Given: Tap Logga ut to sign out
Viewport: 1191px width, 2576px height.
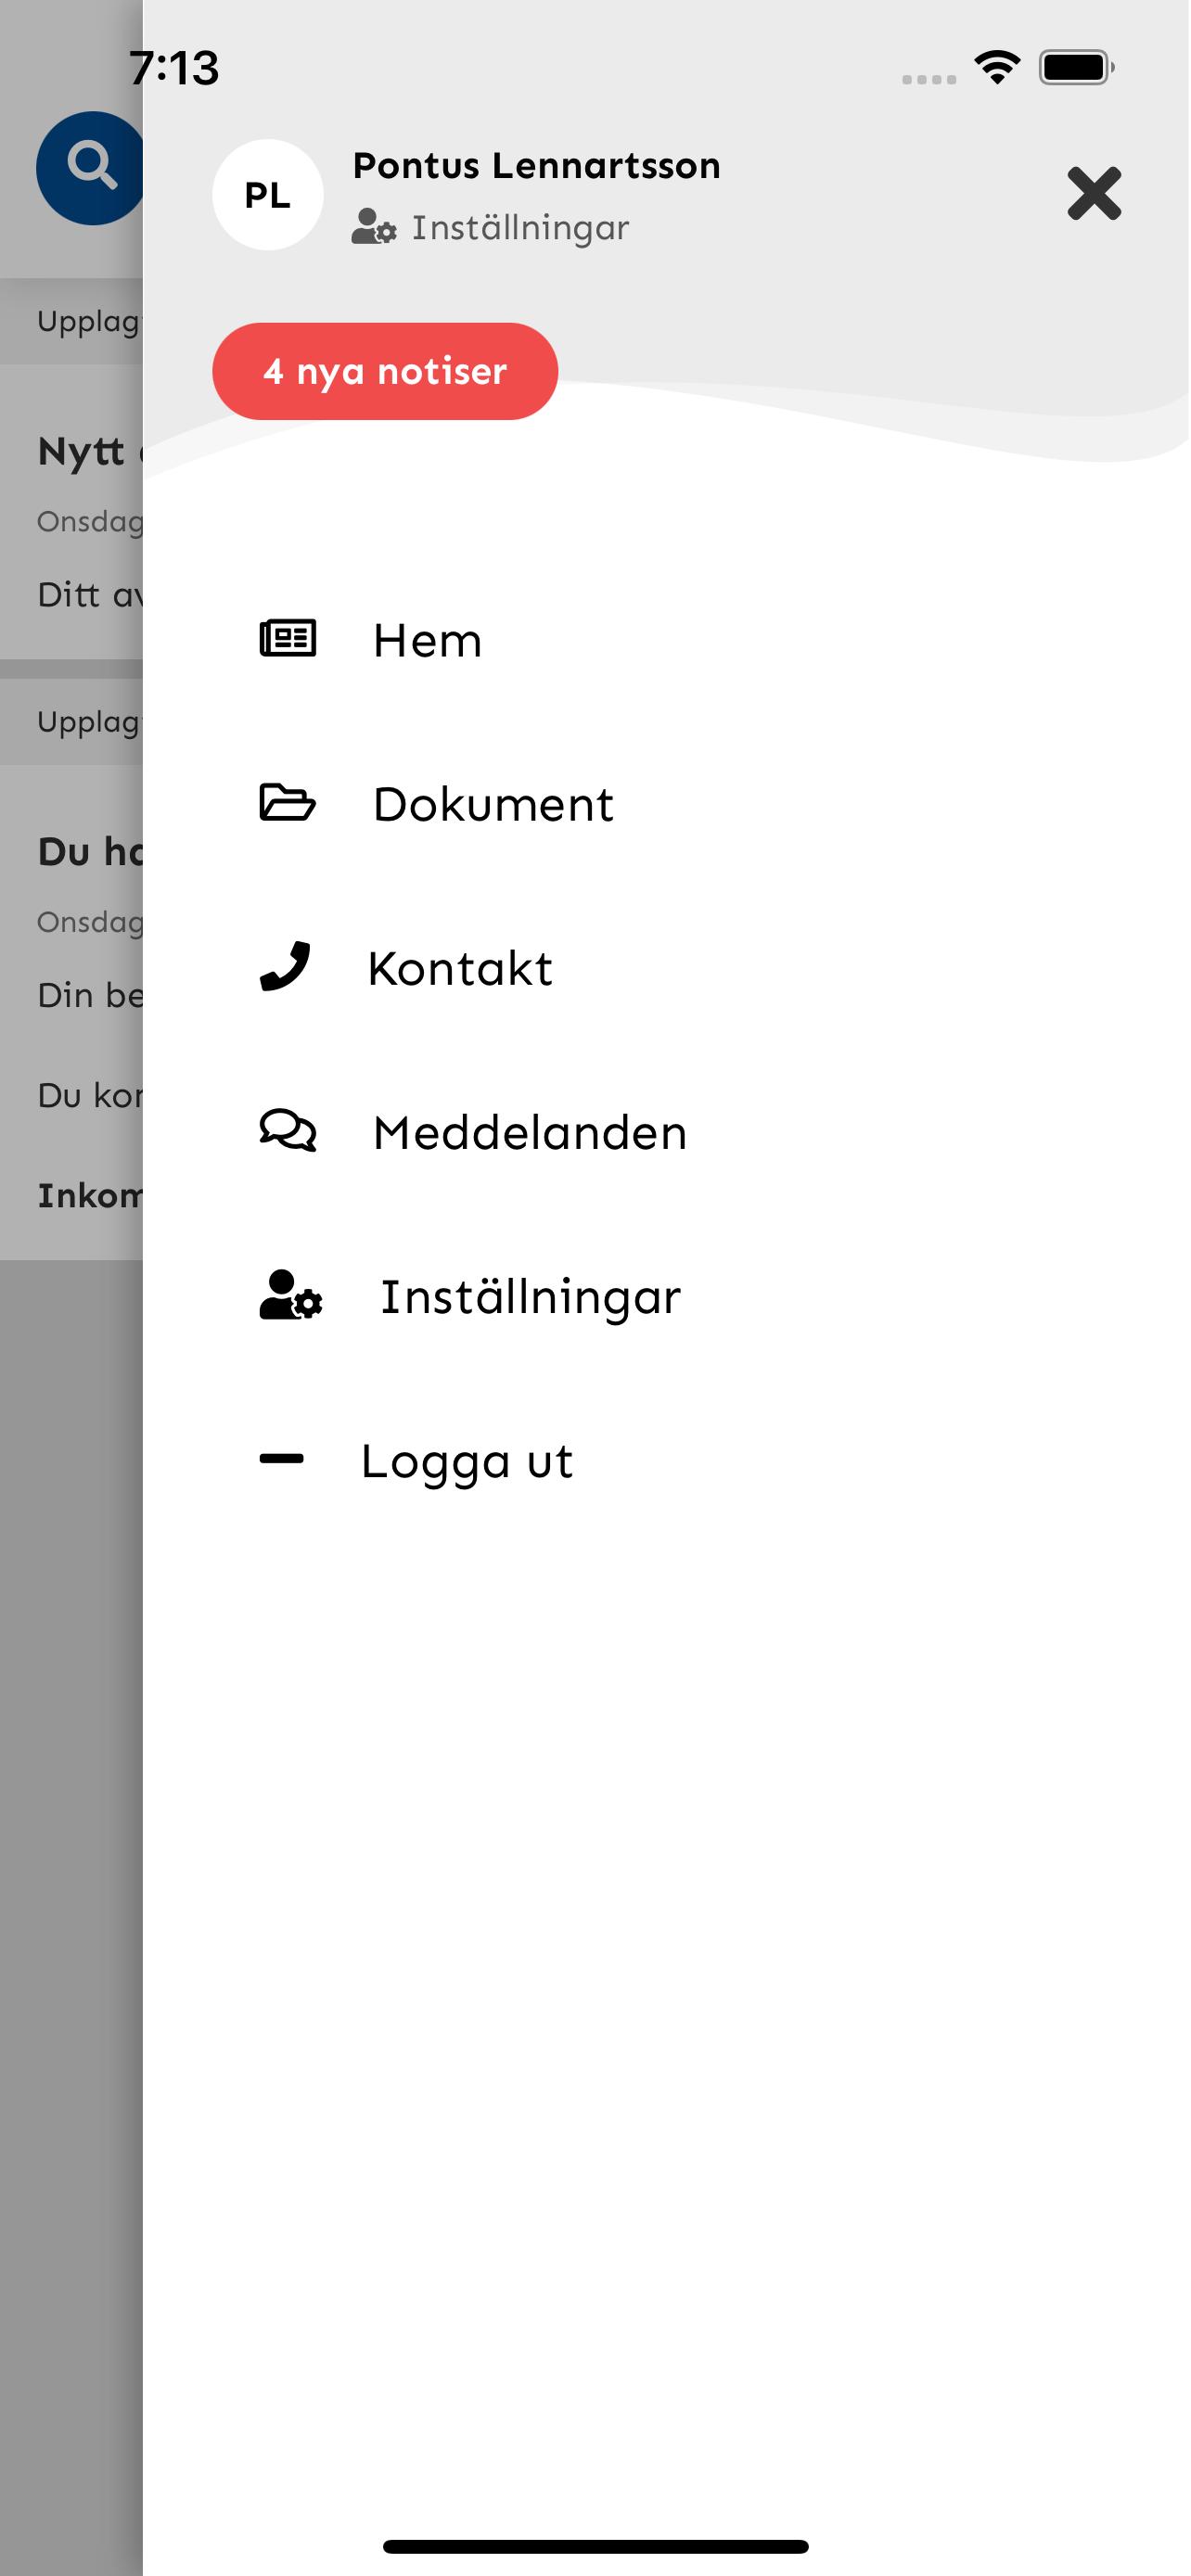Looking at the screenshot, I should coord(467,1461).
